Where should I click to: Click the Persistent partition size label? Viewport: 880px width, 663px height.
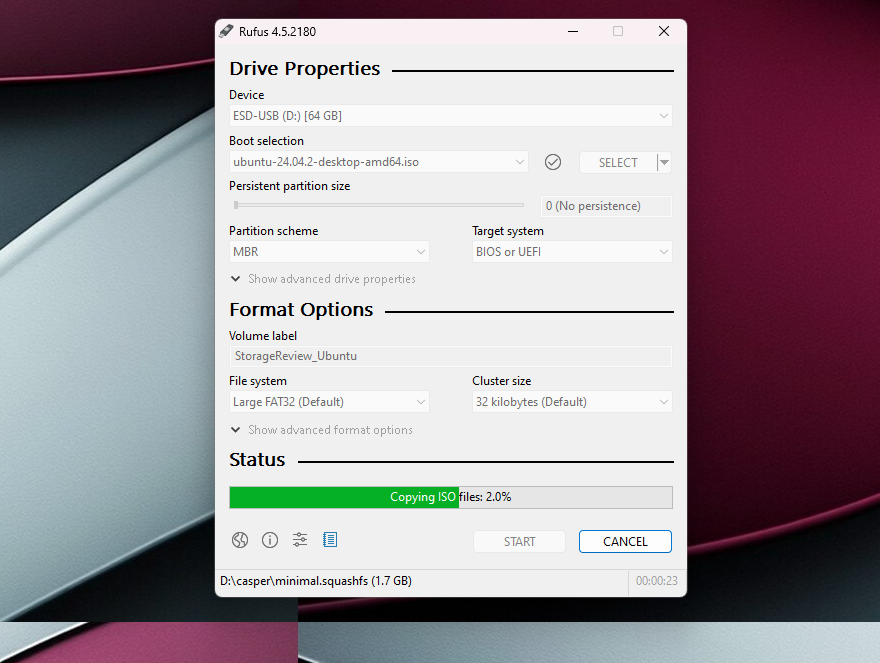(x=290, y=186)
